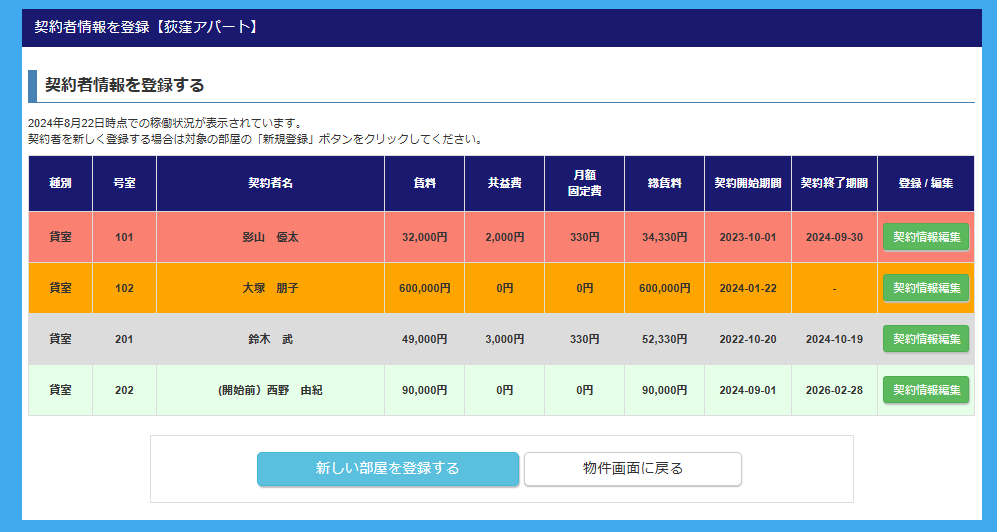The width and height of the screenshot is (997, 532).
Task: Click the 契約者情報を登録する section heading
Action: (x=125, y=86)
